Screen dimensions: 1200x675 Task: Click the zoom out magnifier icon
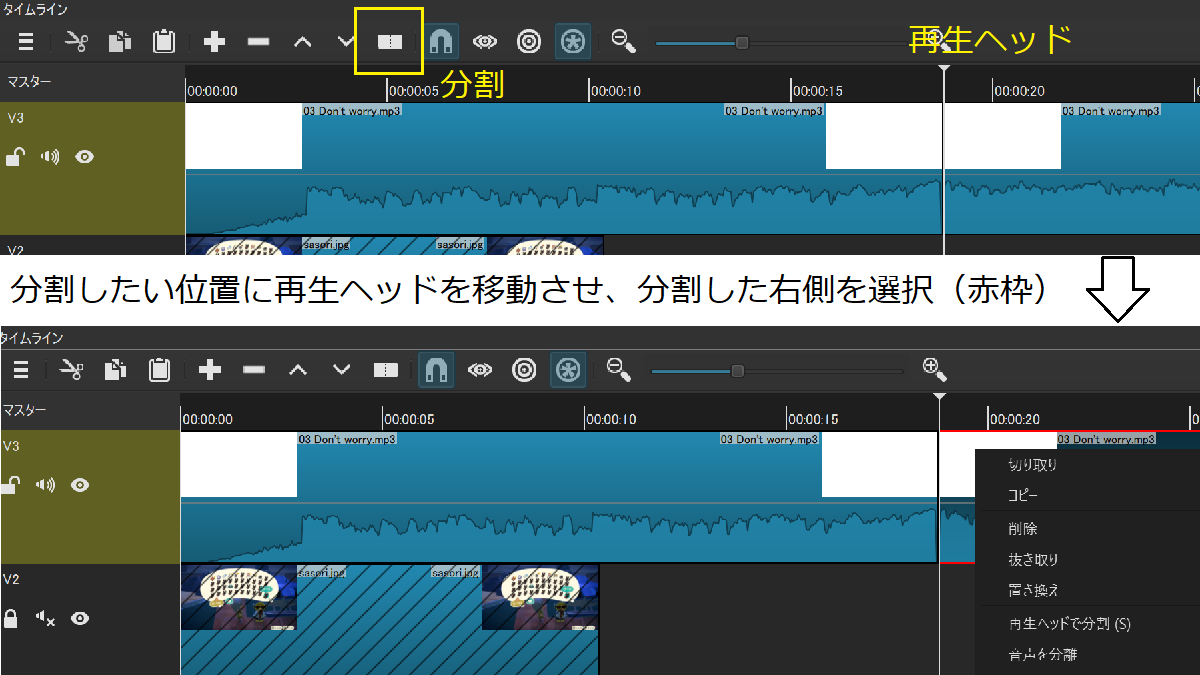[x=618, y=369]
